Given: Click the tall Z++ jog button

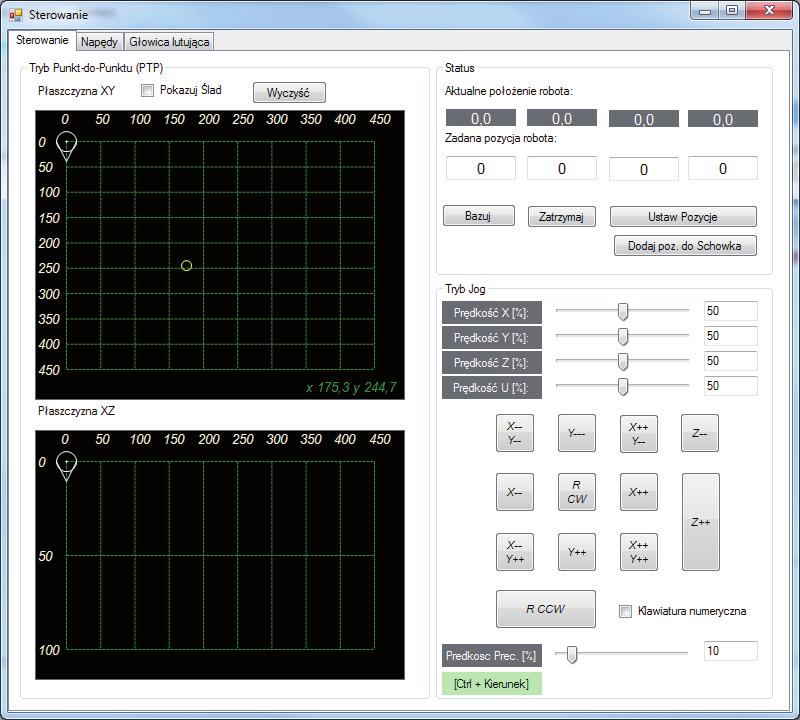Looking at the screenshot, I should click(701, 522).
